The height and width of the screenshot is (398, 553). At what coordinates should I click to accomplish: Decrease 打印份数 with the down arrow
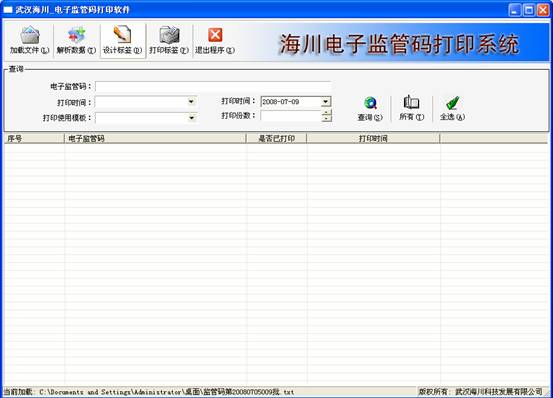pyautogui.click(x=327, y=118)
